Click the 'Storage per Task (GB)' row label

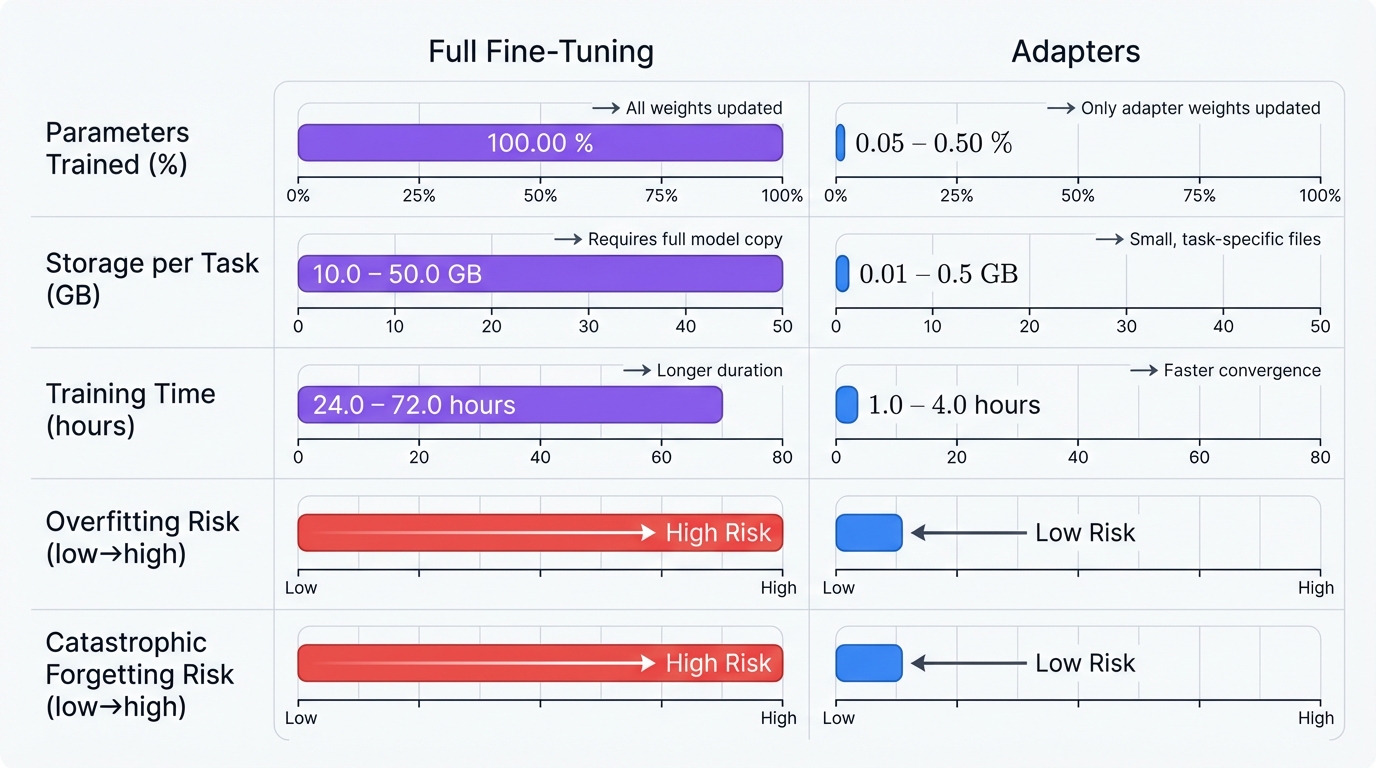[152, 279]
